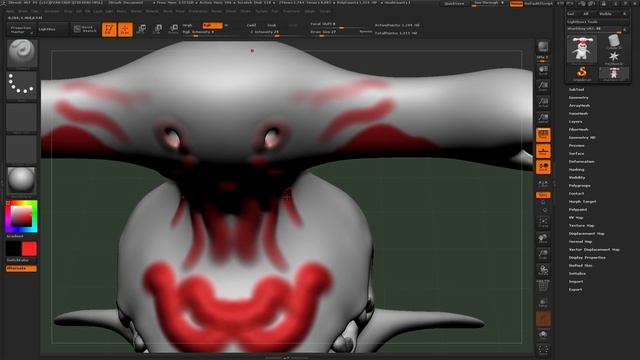Click the Move view button on right shelf
The height and width of the screenshot is (360, 640).
(543, 238)
